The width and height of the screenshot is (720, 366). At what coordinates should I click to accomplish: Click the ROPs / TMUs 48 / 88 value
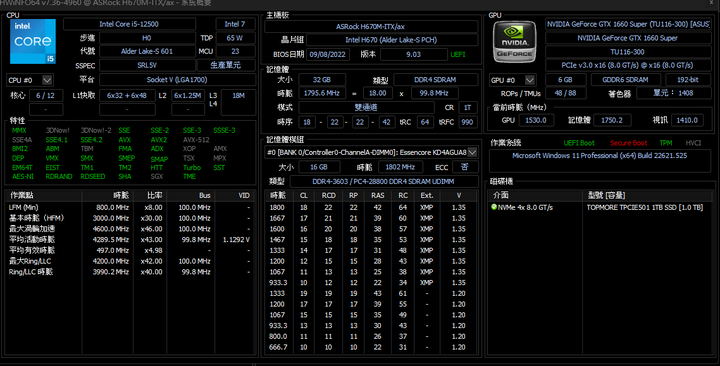pos(565,93)
